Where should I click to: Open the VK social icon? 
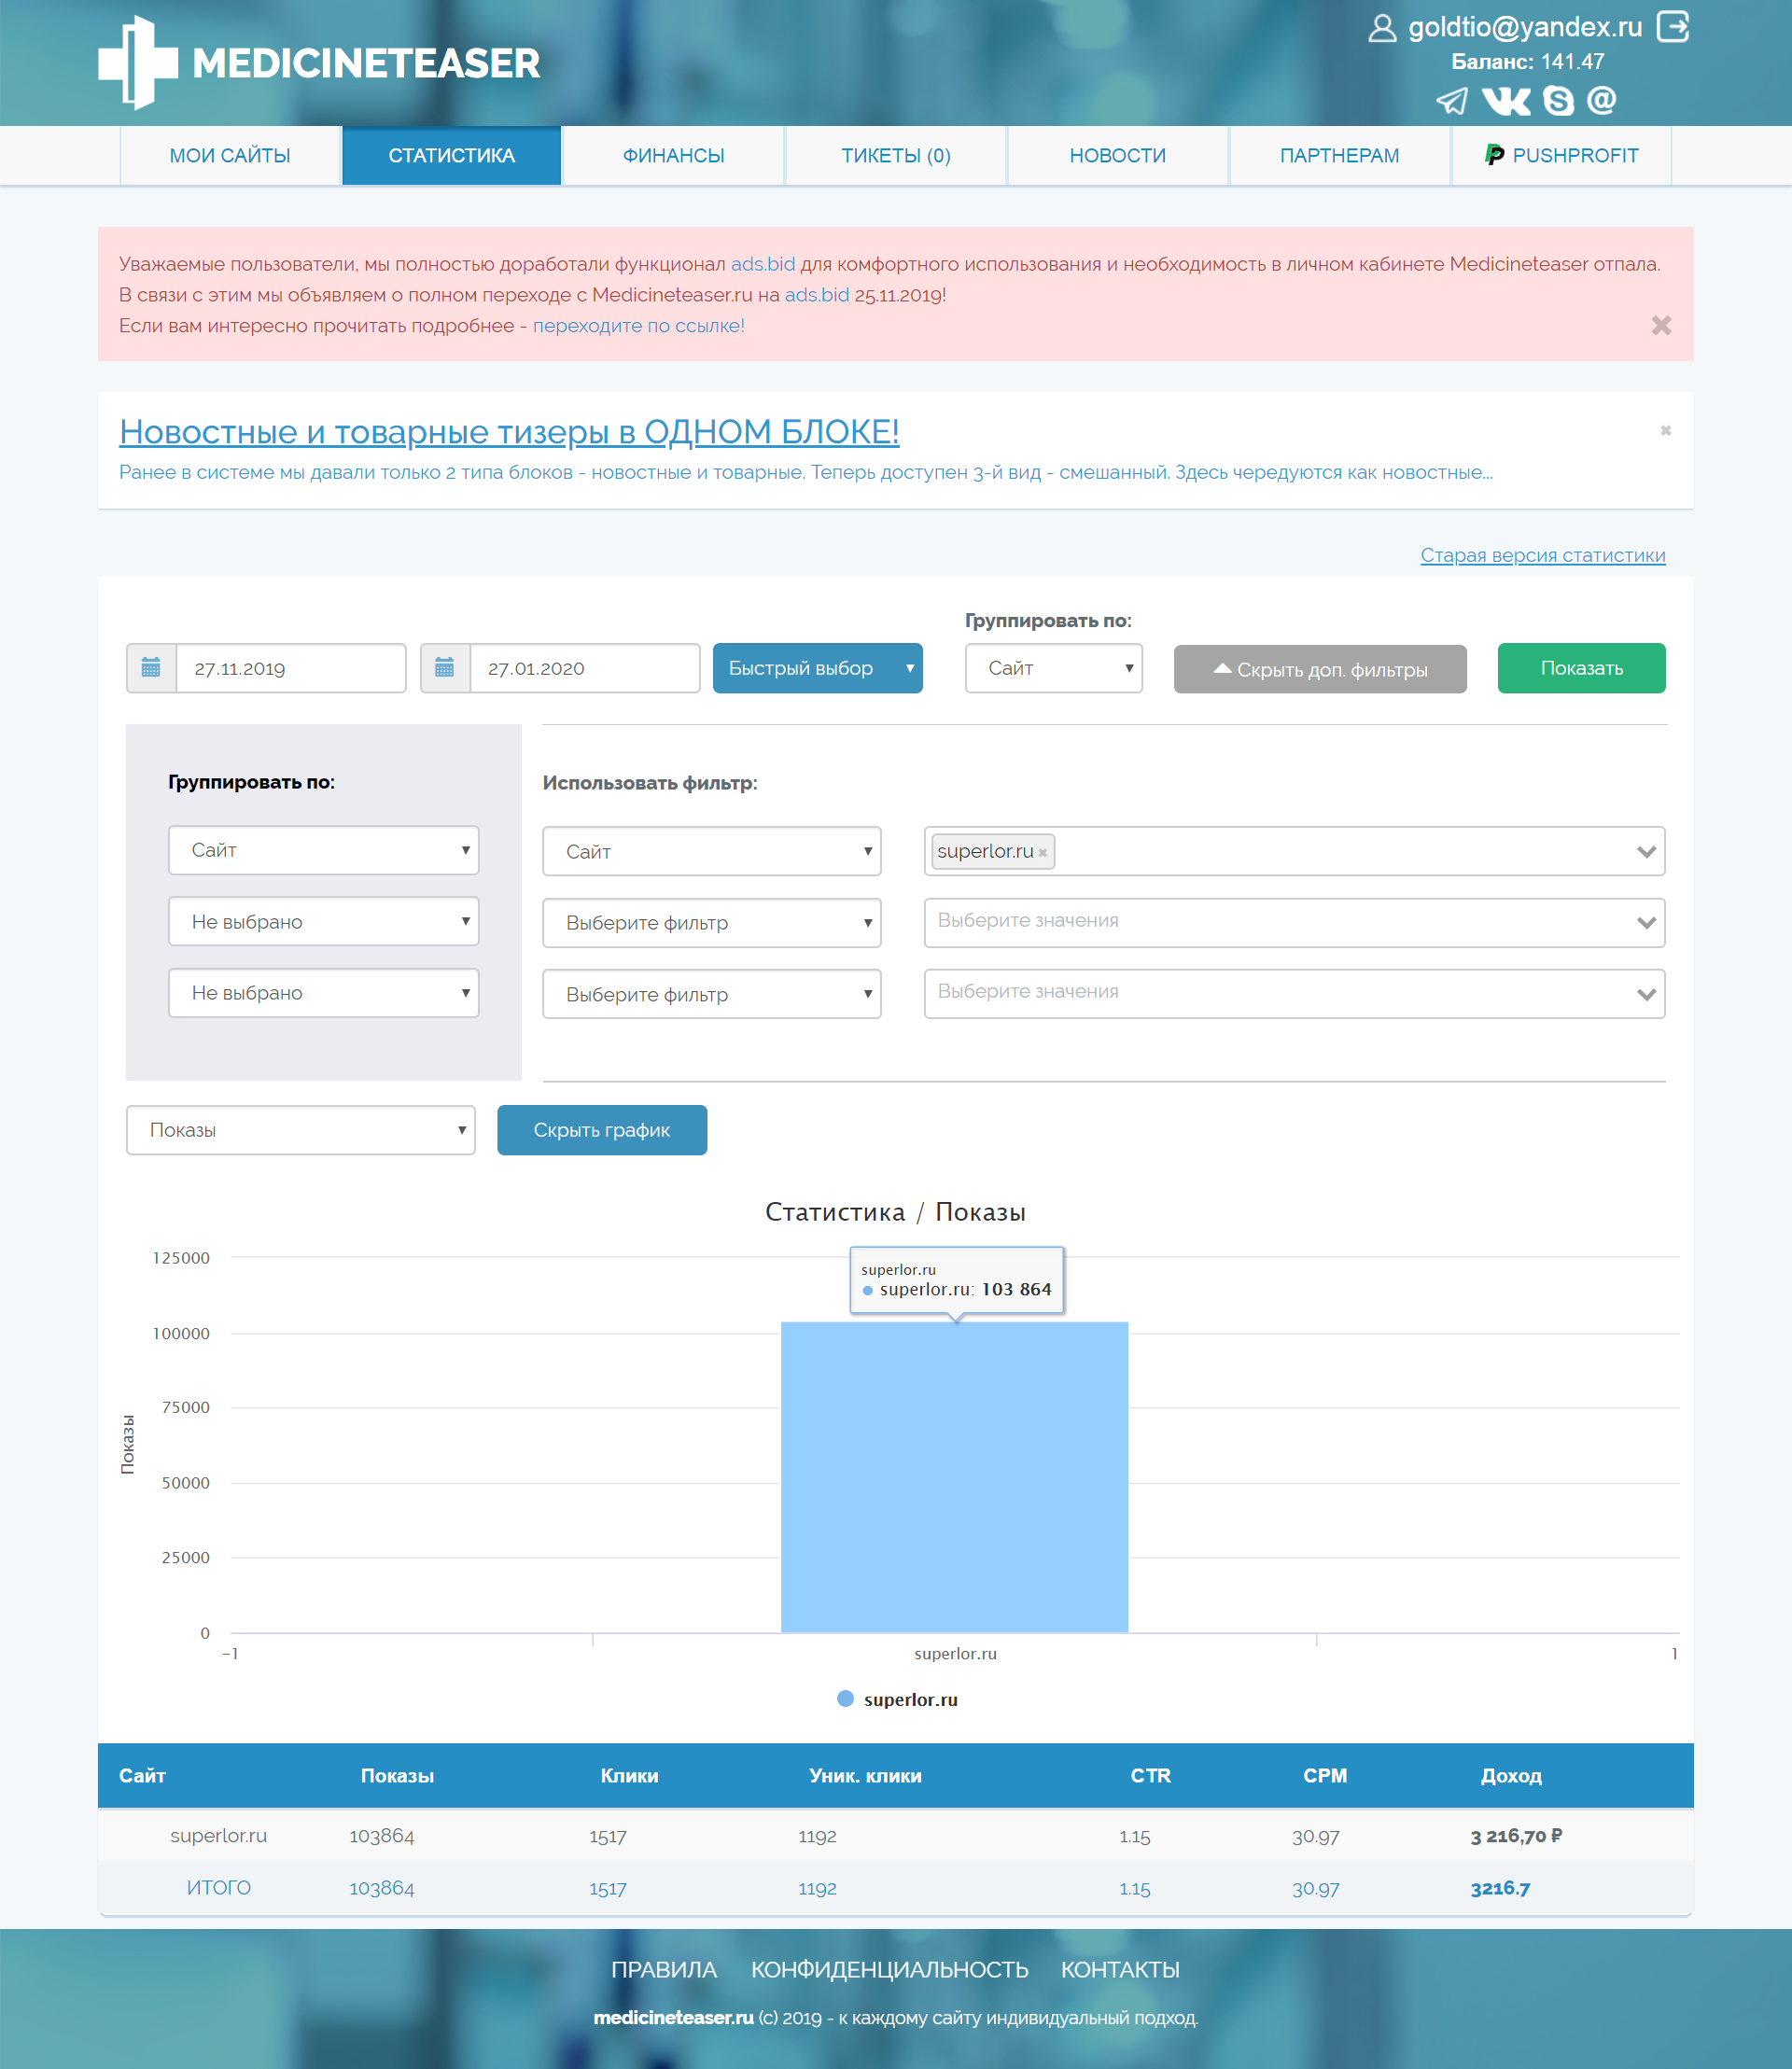(x=1505, y=101)
